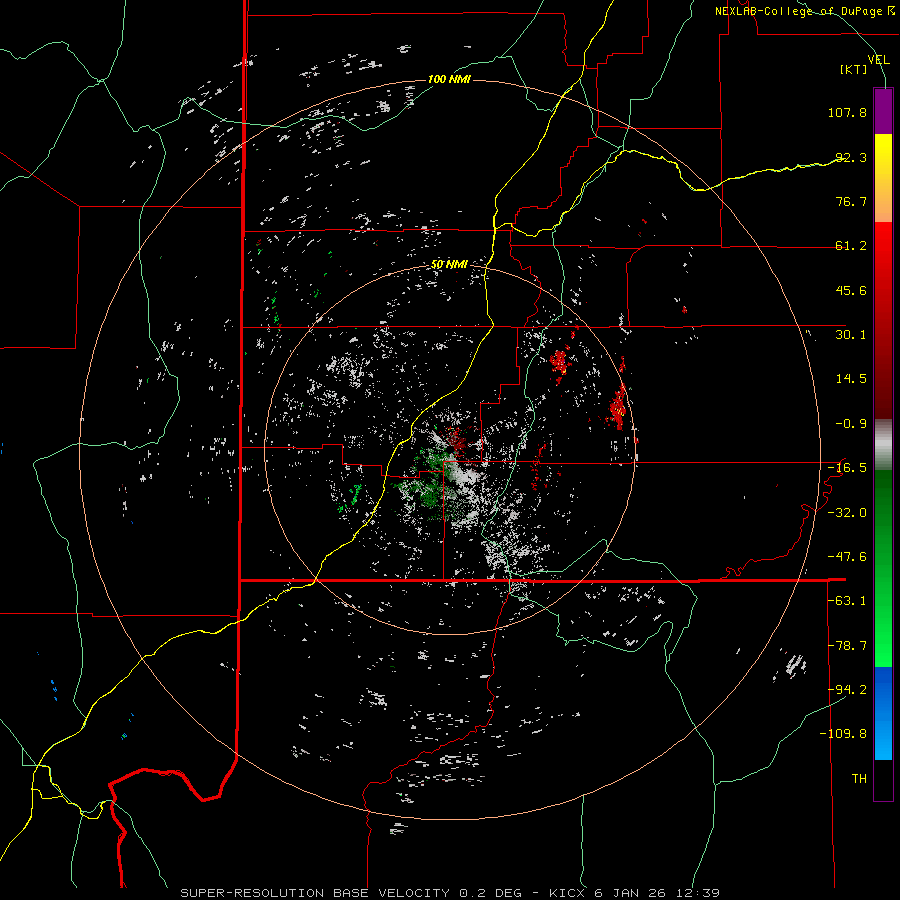Image resolution: width=900 pixels, height=900 pixels.
Task: Click the yellow-orange segment of the color bar
Action: [x=883, y=178]
